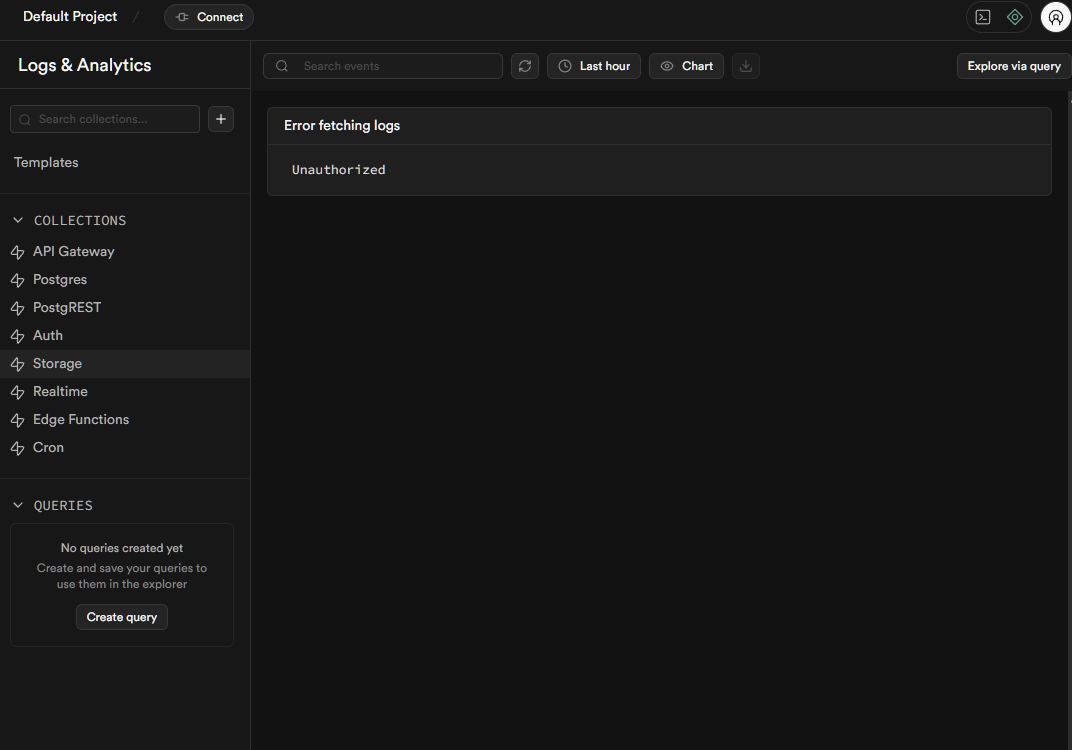Toggle the Chart visibility button
This screenshot has height=750, width=1072.
686,66
